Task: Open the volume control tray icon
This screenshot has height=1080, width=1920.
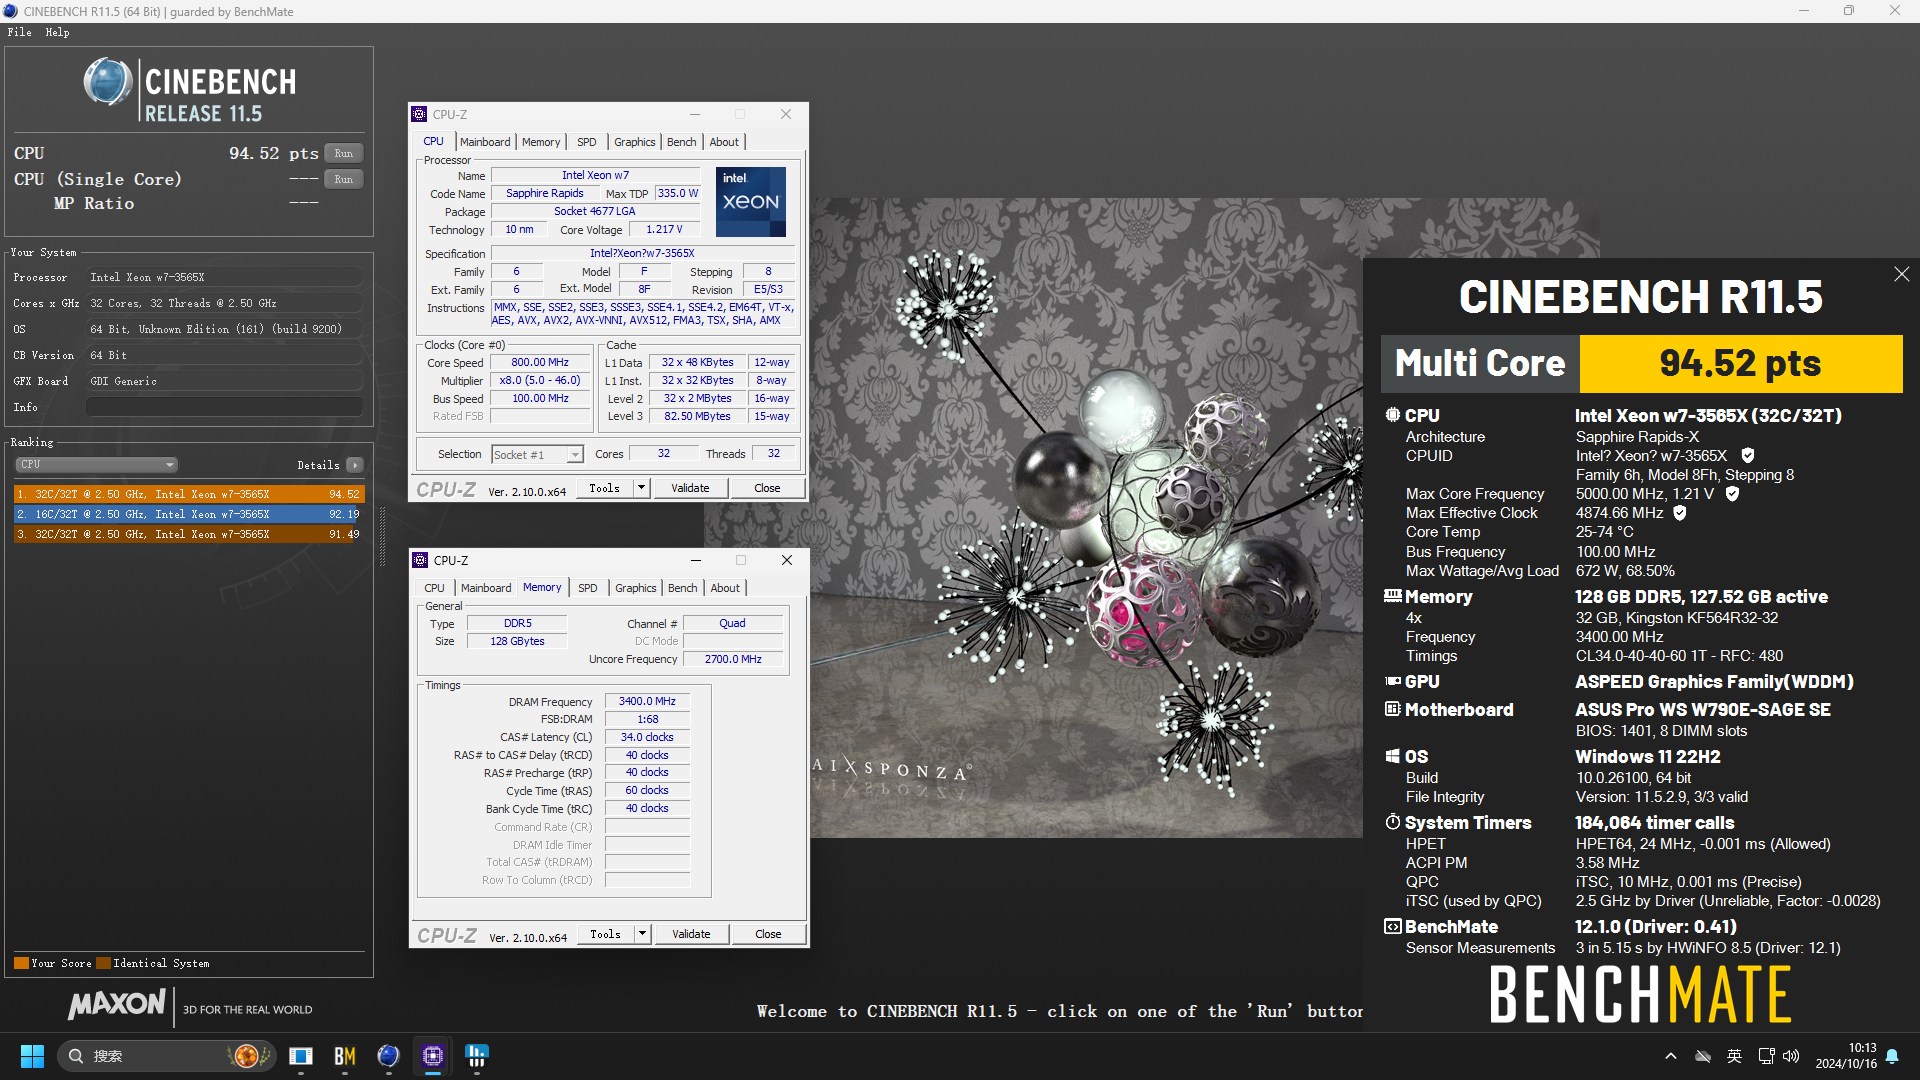Action: (x=1791, y=1056)
